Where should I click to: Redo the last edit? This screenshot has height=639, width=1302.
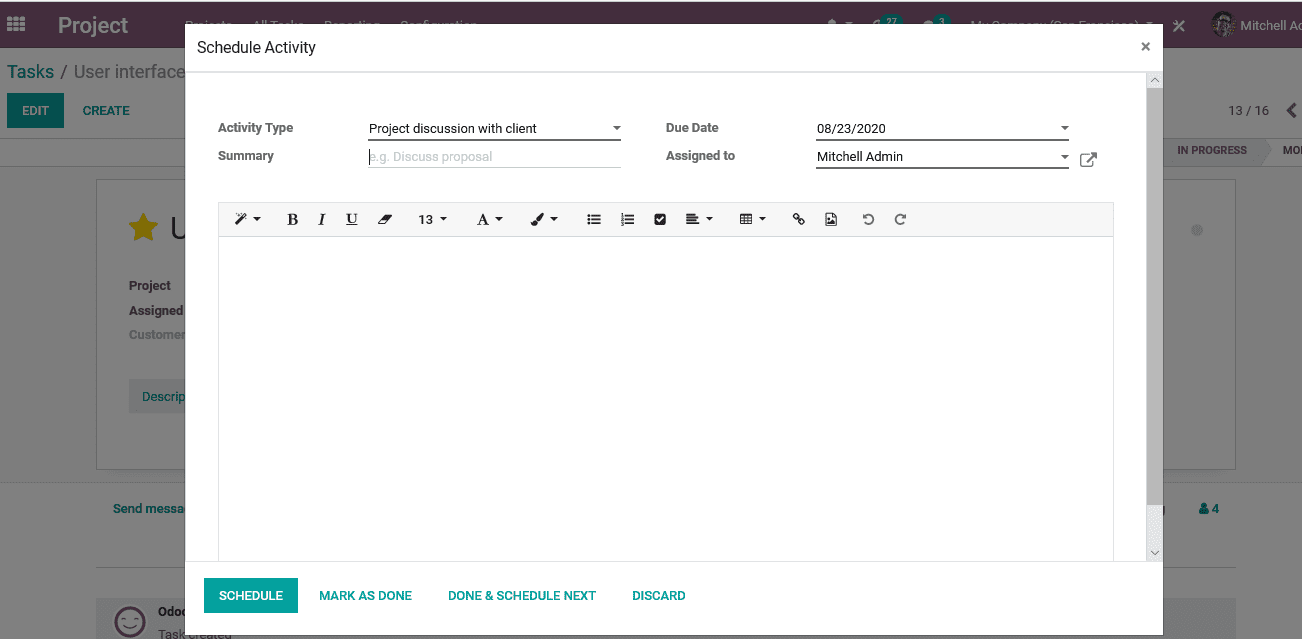[x=900, y=219]
